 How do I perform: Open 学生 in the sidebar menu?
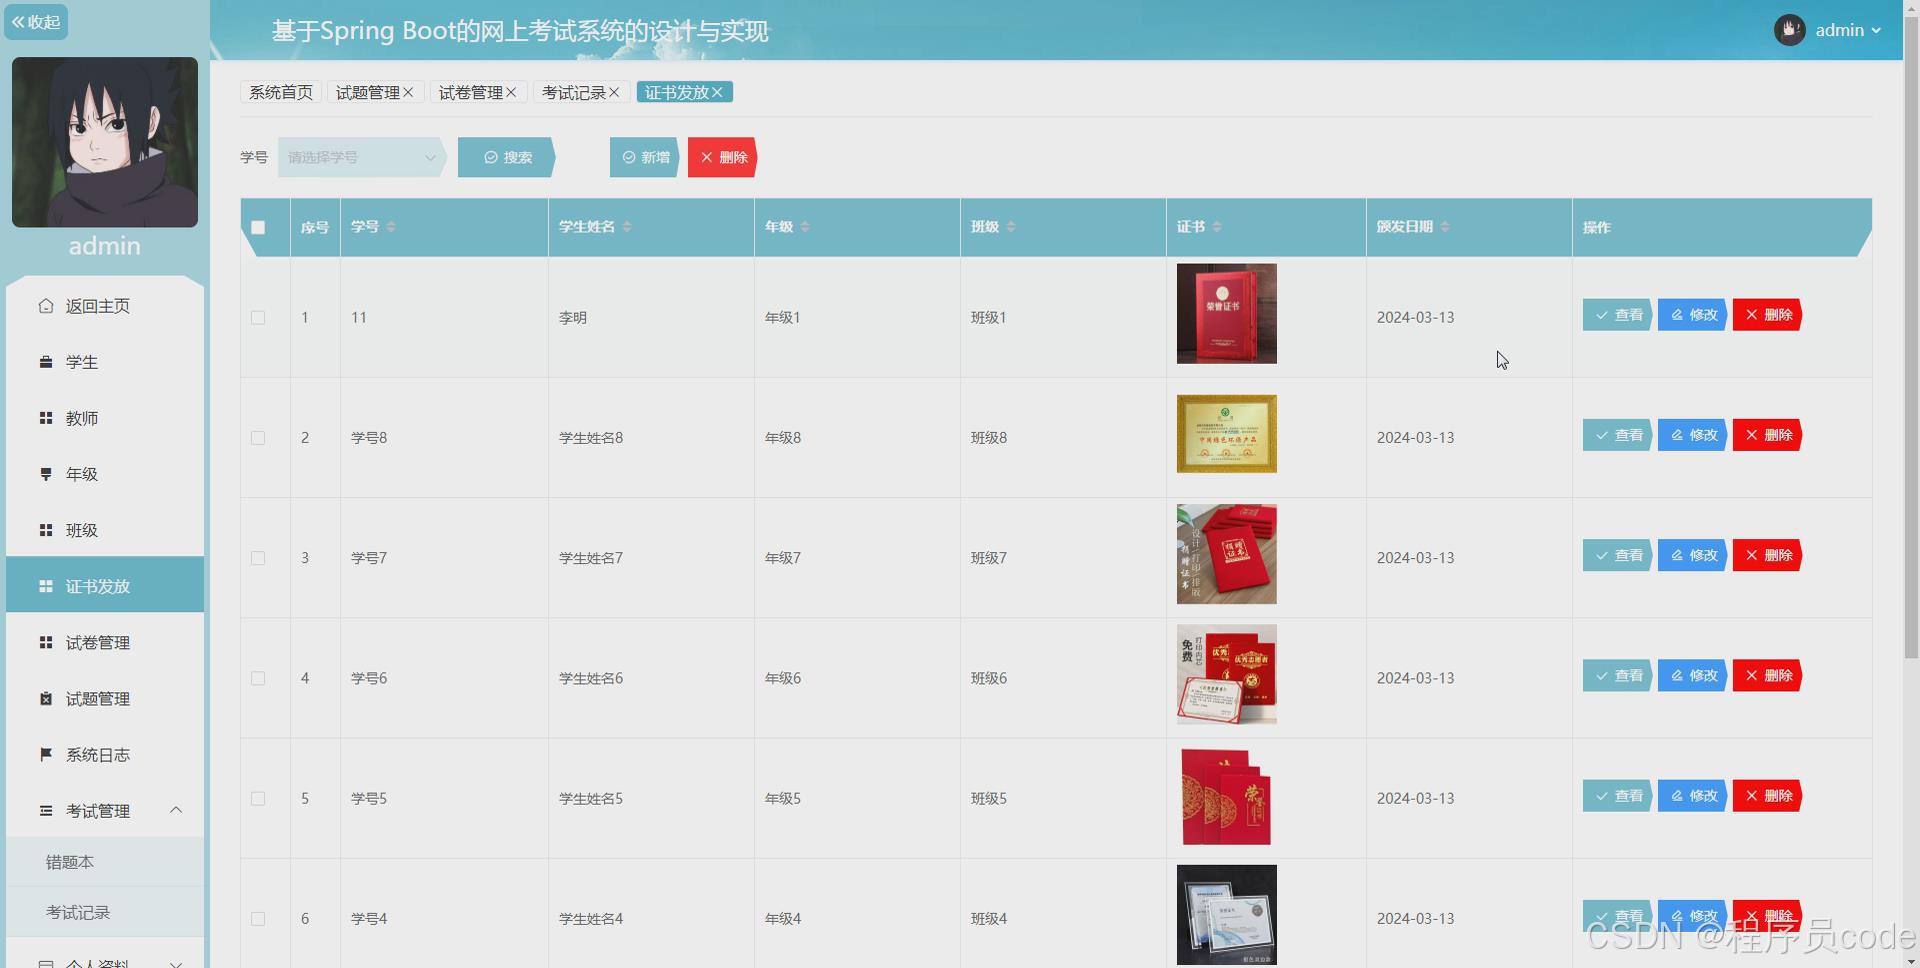click(x=105, y=362)
